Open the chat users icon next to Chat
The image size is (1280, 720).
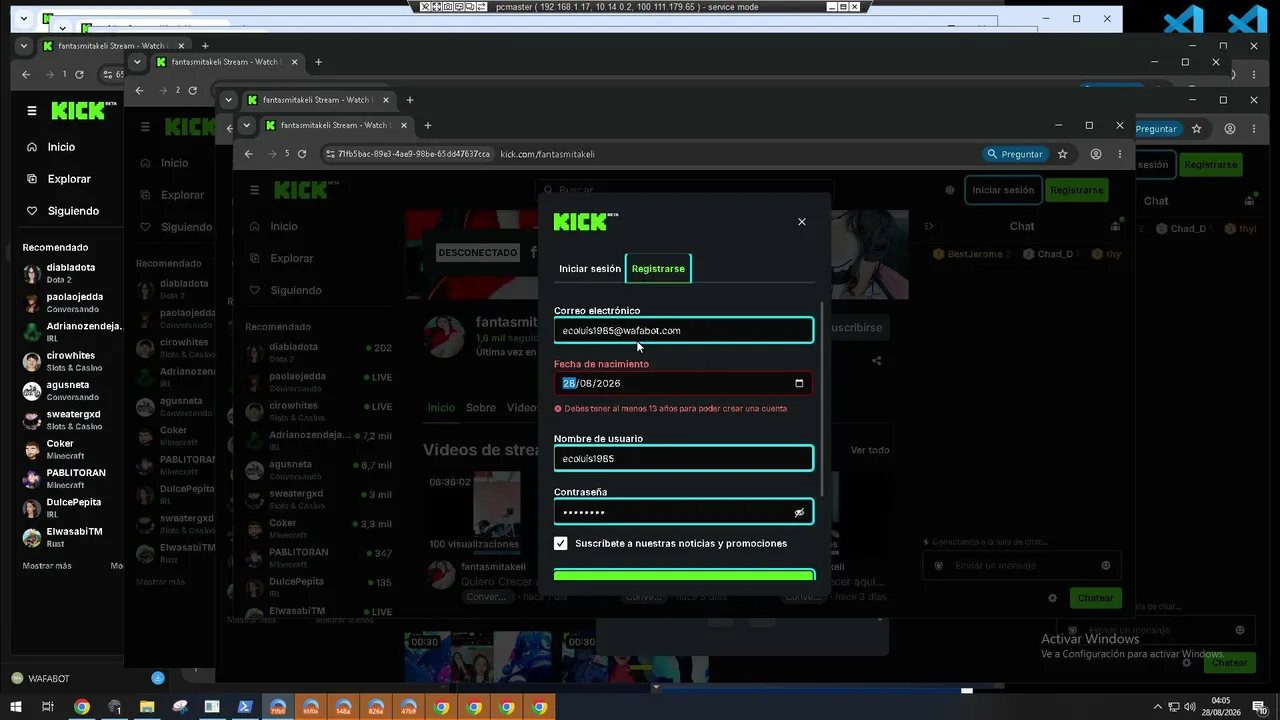click(x=1115, y=226)
